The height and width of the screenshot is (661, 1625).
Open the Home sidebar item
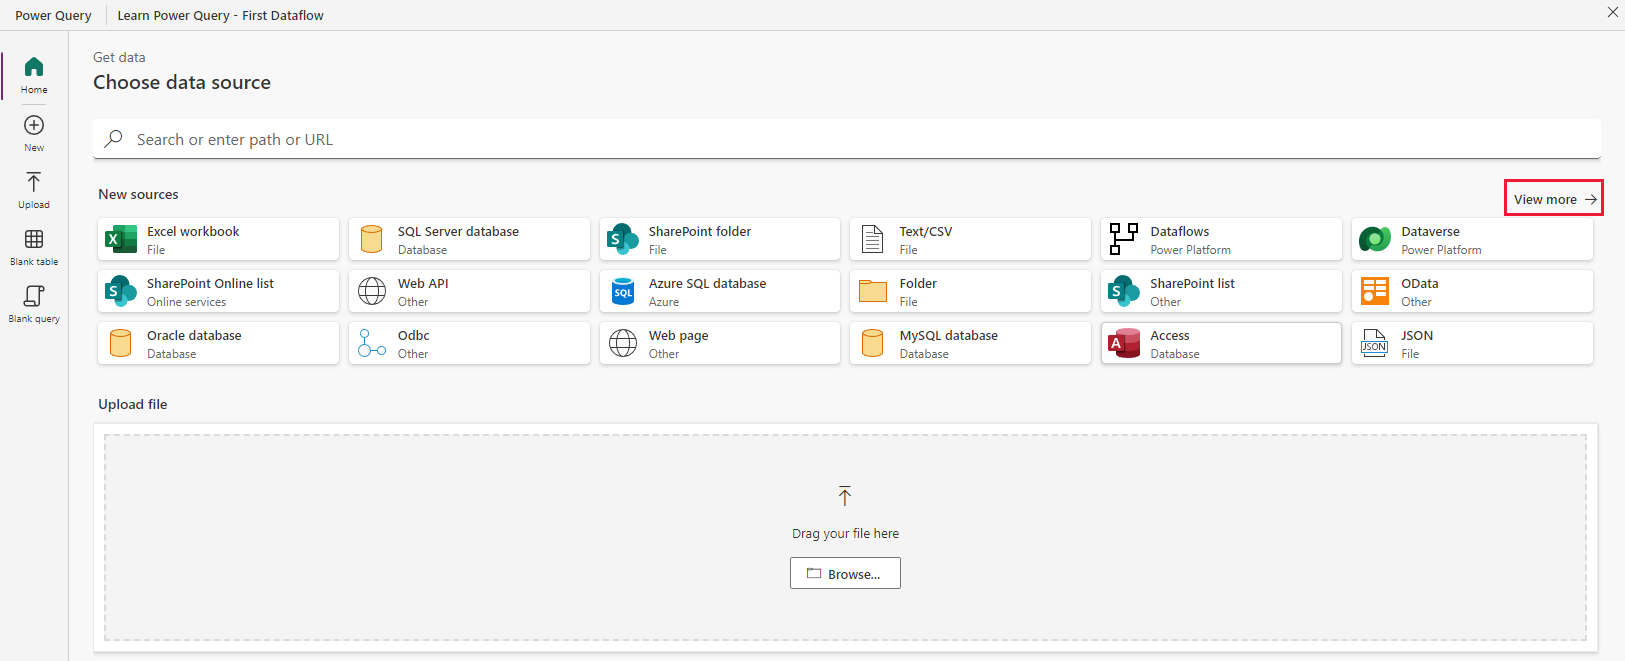pos(34,75)
